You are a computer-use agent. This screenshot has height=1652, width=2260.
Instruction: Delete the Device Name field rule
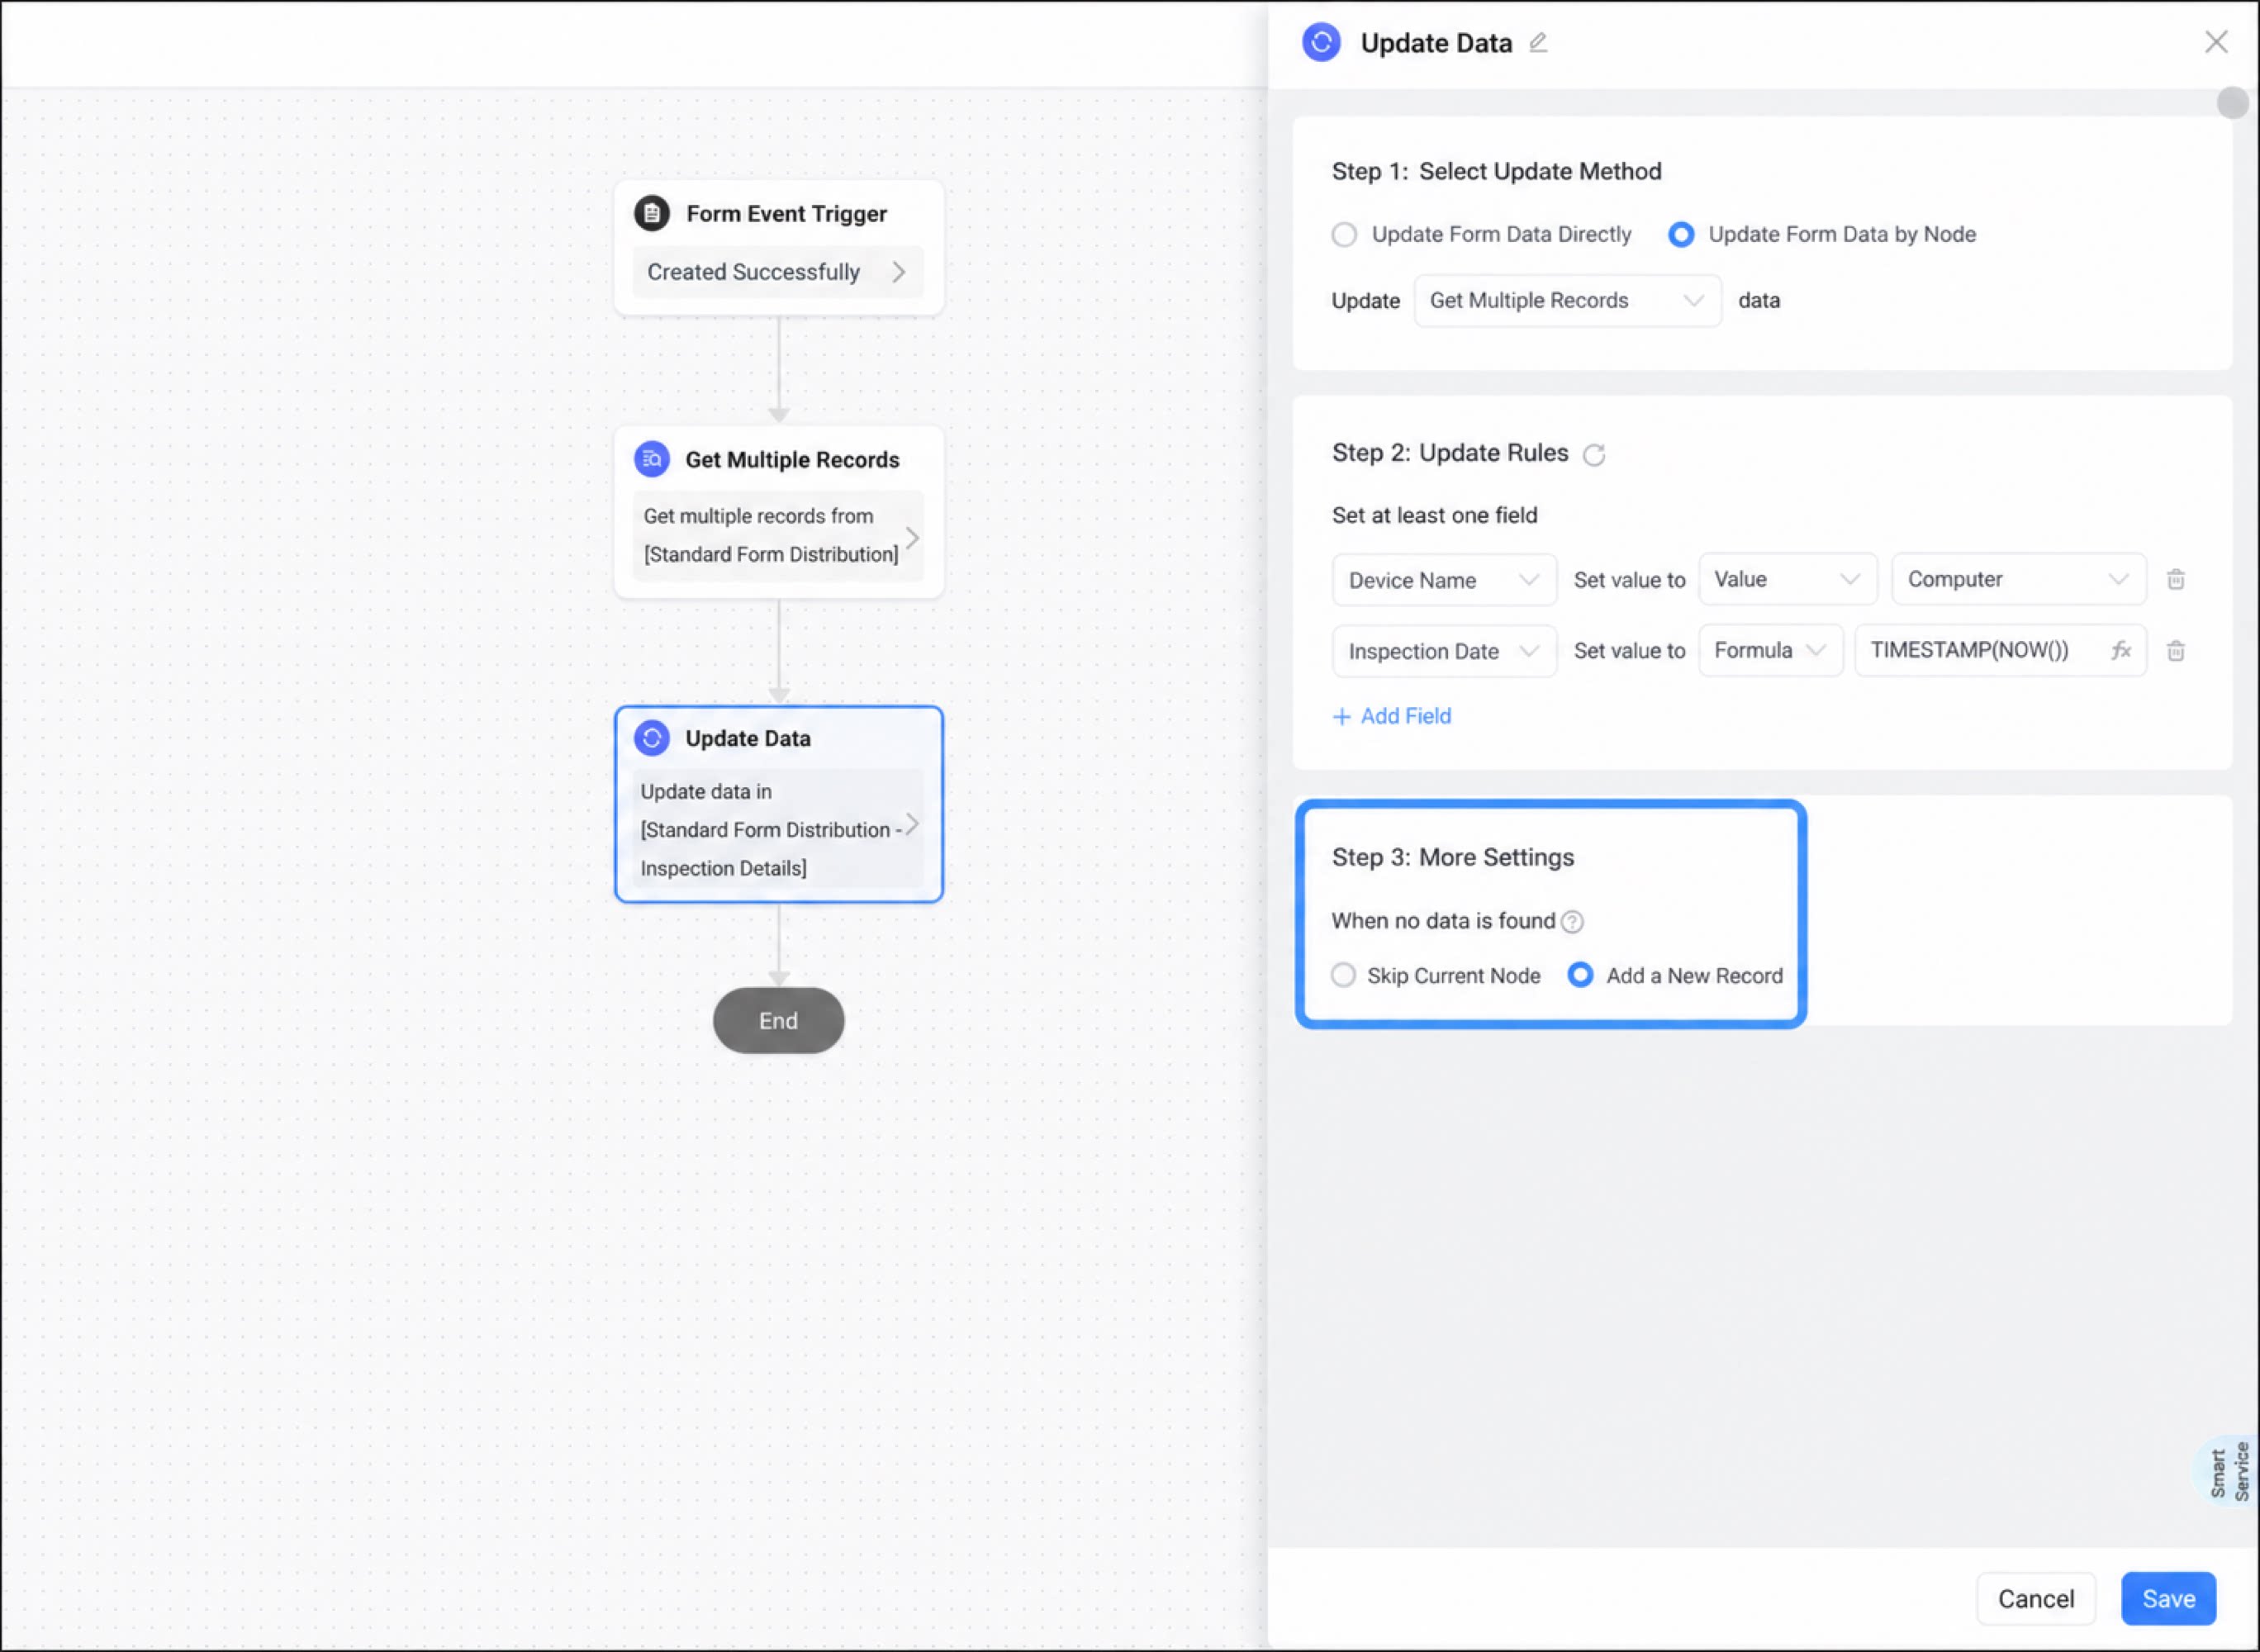(2175, 580)
